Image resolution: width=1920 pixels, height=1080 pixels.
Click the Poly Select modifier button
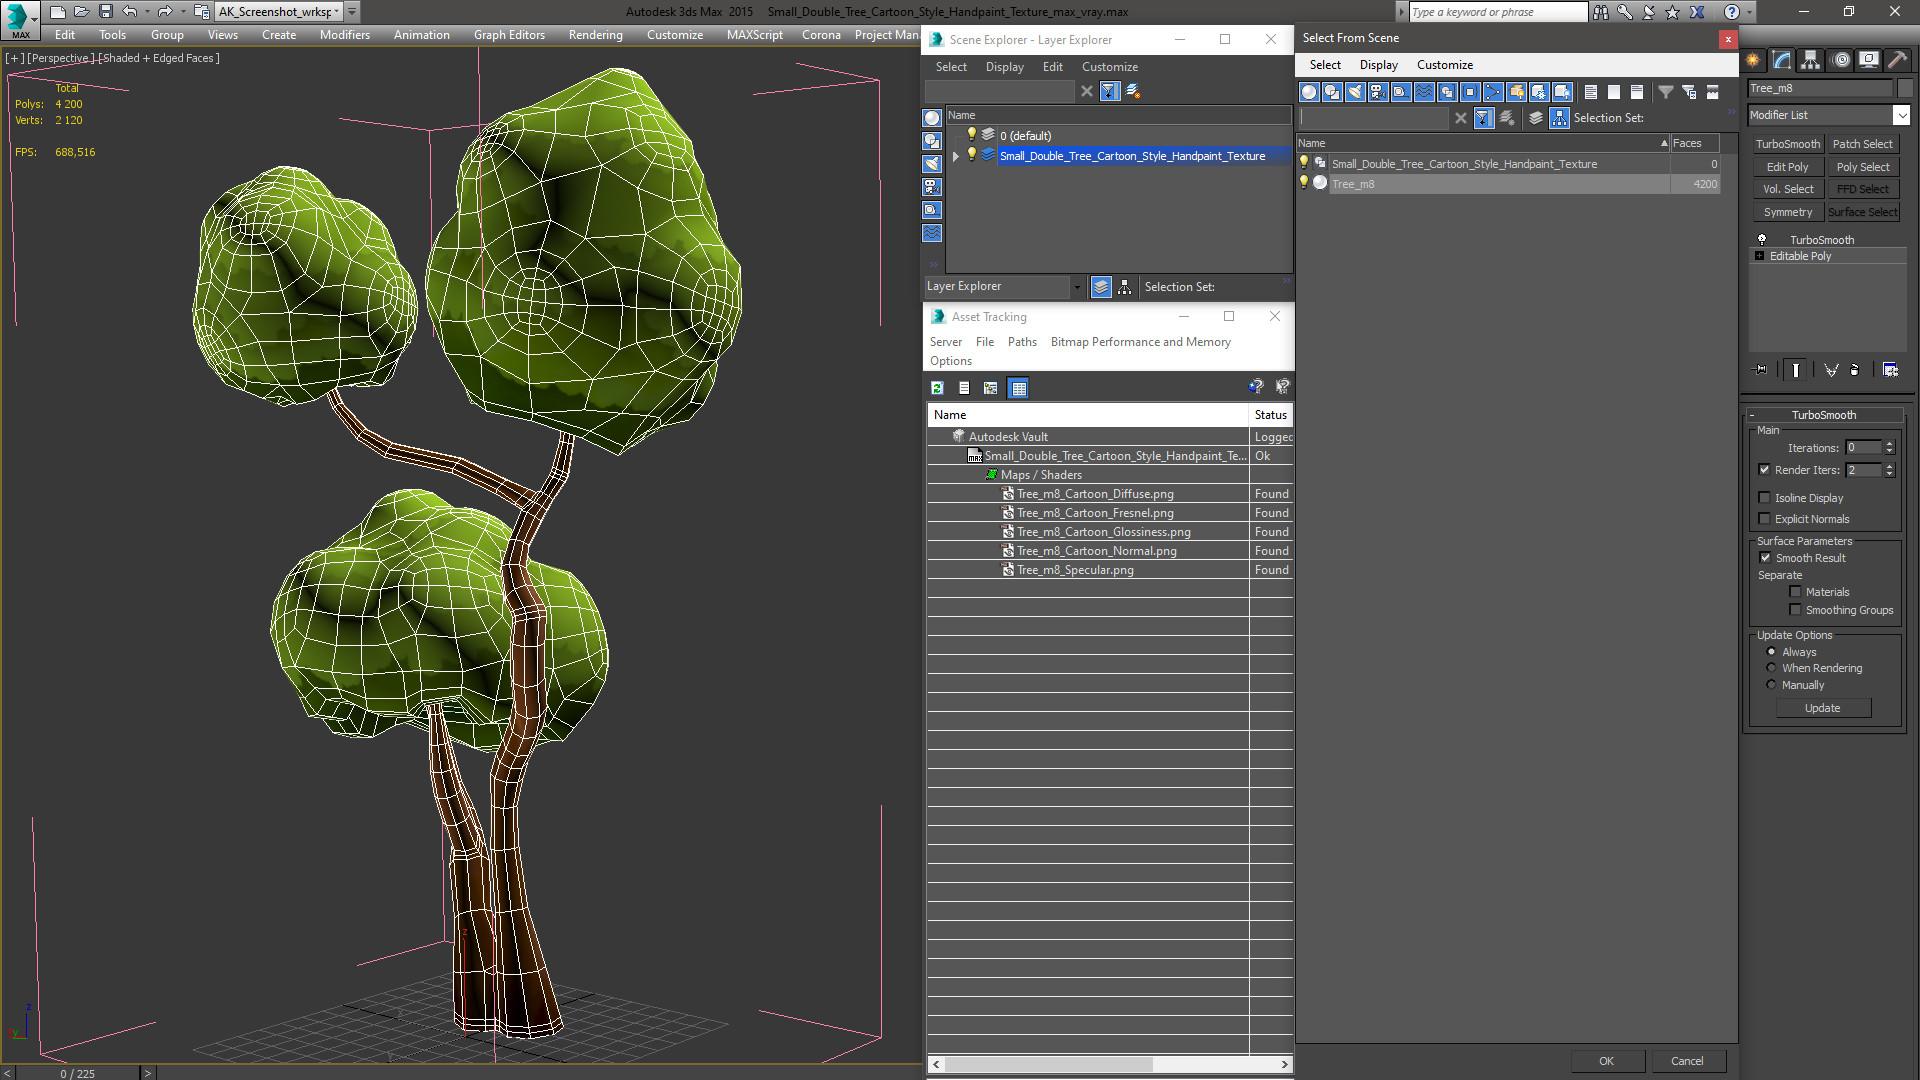[x=1863, y=167]
